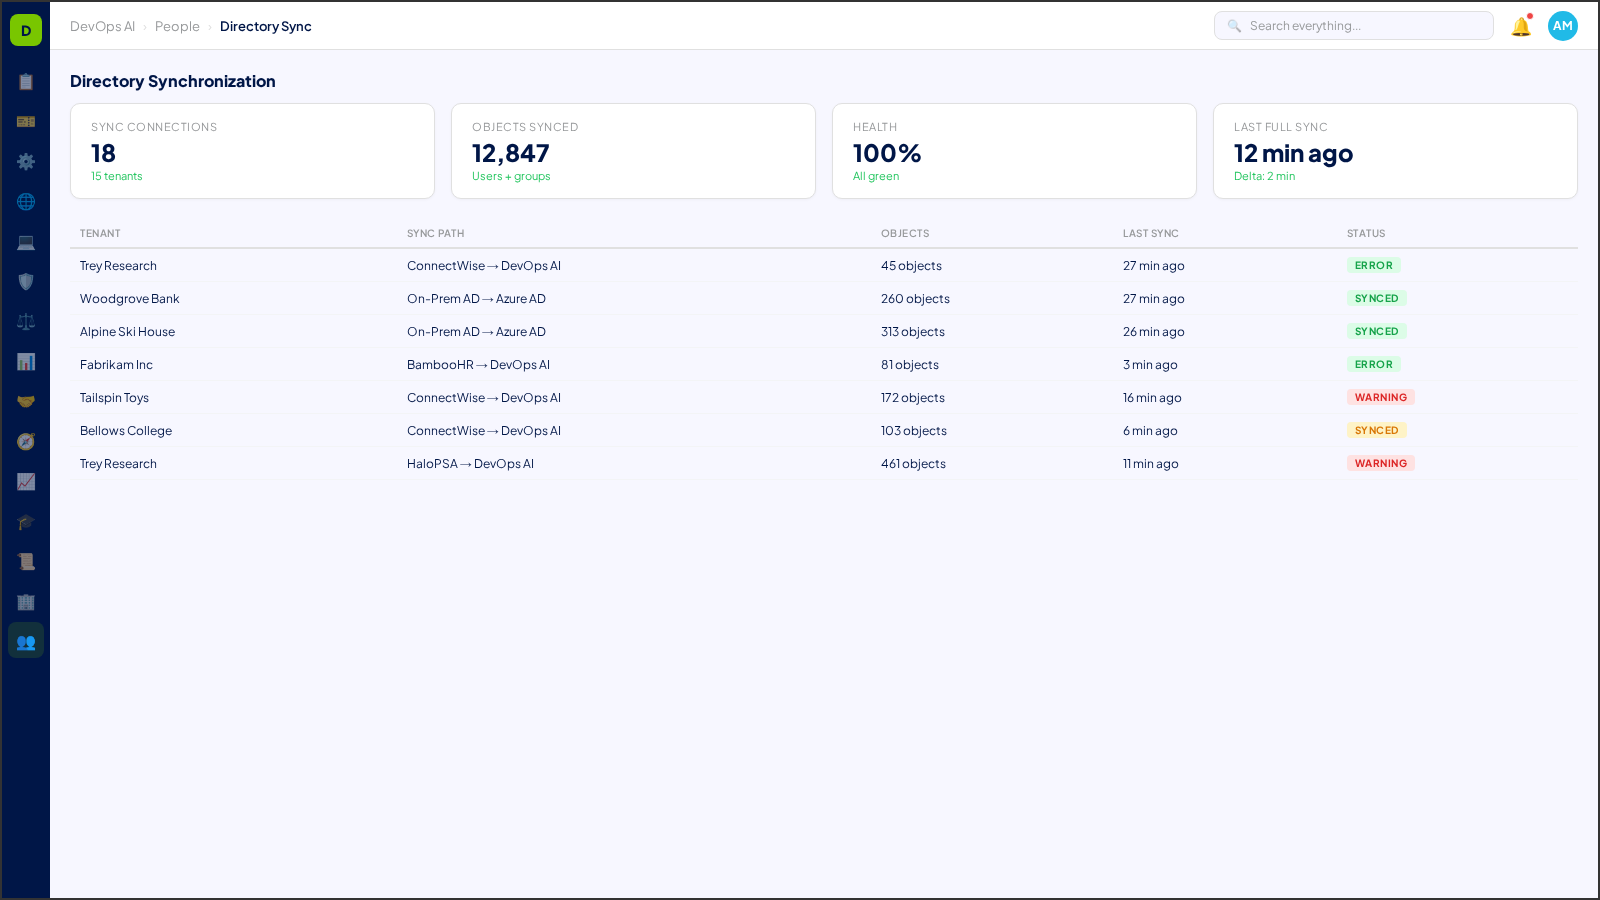Select the billing card icon in sidebar
Viewport: 1600px width, 900px height.
26,122
